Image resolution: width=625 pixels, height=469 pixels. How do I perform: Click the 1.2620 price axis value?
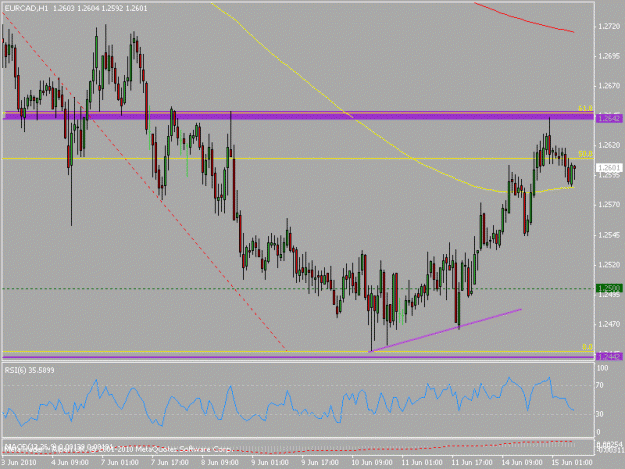pos(609,145)
